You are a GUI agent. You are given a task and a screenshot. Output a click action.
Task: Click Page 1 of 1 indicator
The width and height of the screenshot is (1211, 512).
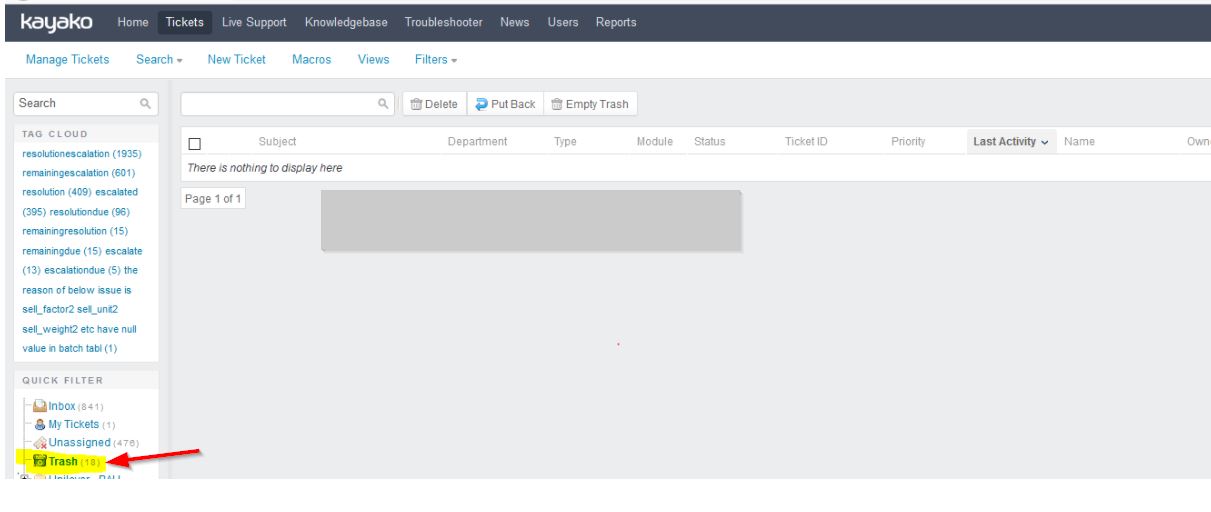pos(213,198)
